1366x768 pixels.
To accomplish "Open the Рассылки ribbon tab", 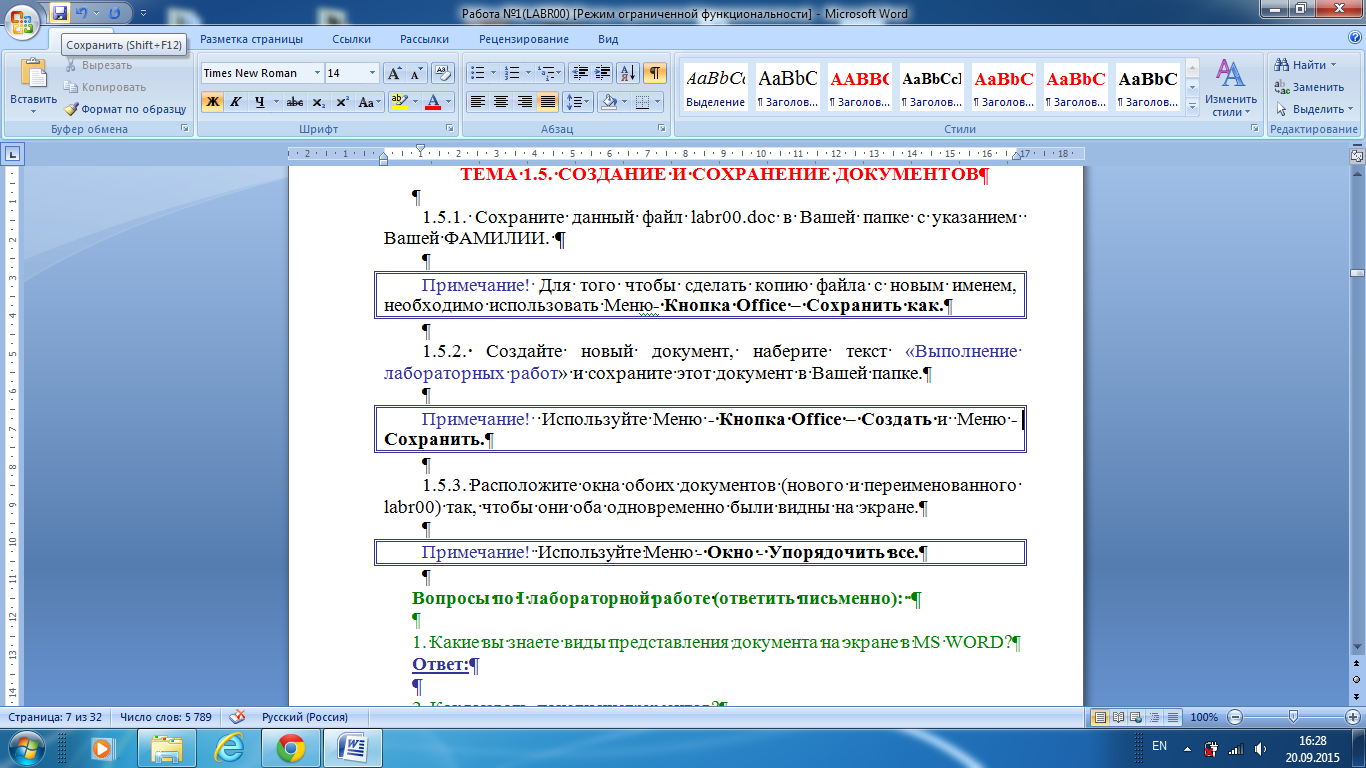I will pos(424,39).
